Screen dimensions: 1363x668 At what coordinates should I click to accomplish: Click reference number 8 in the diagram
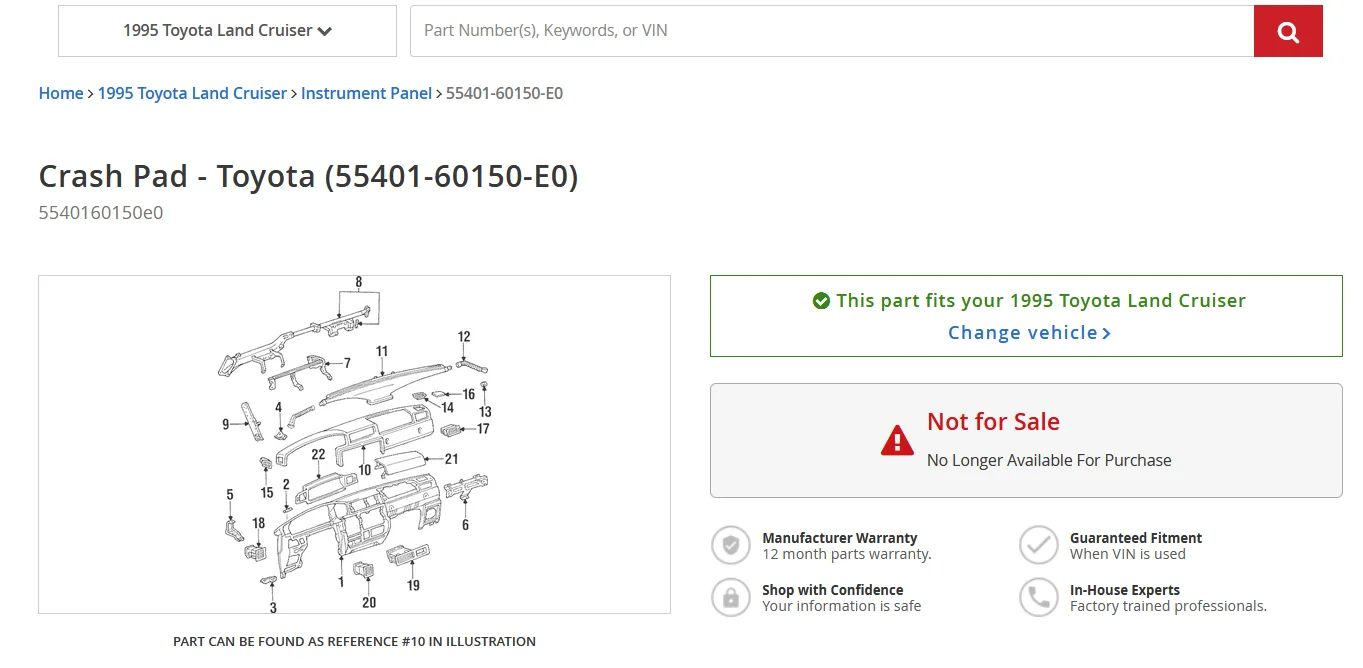pyautogui.click(x=358, y=282)
